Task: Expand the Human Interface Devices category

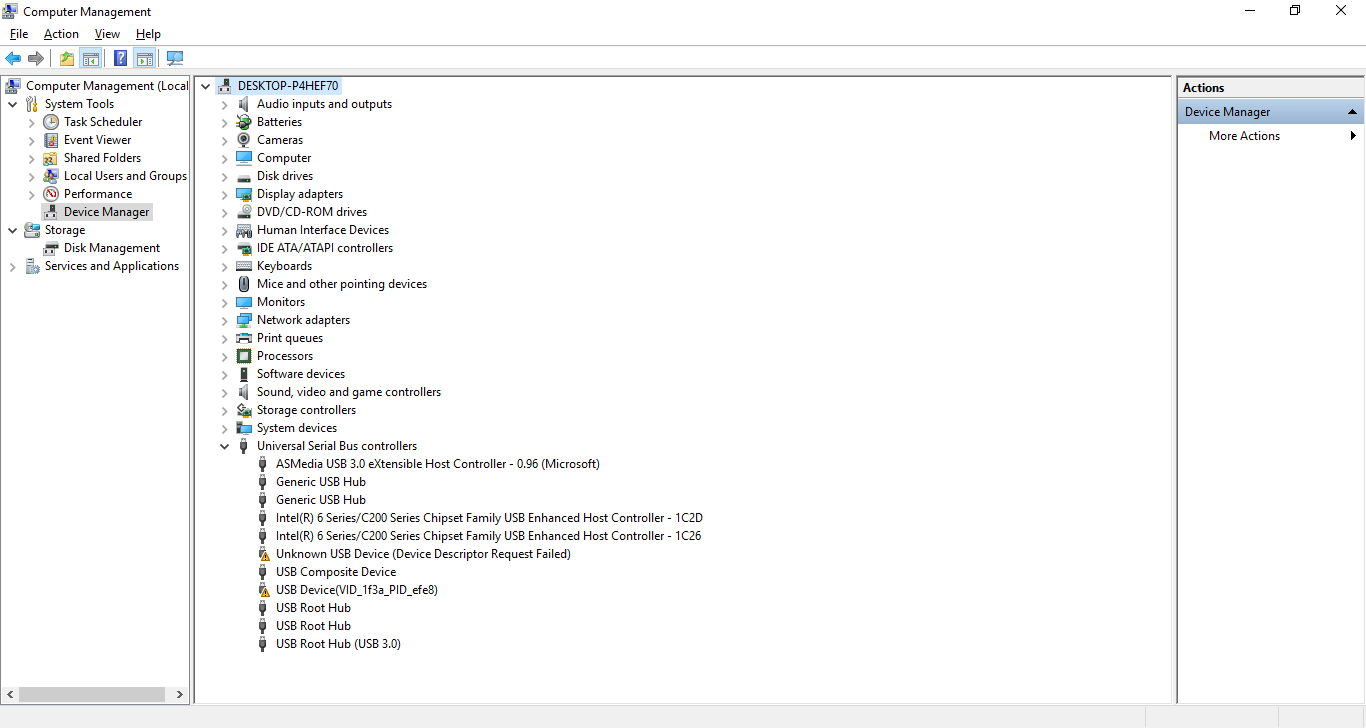Action: (x=225, y=230)
